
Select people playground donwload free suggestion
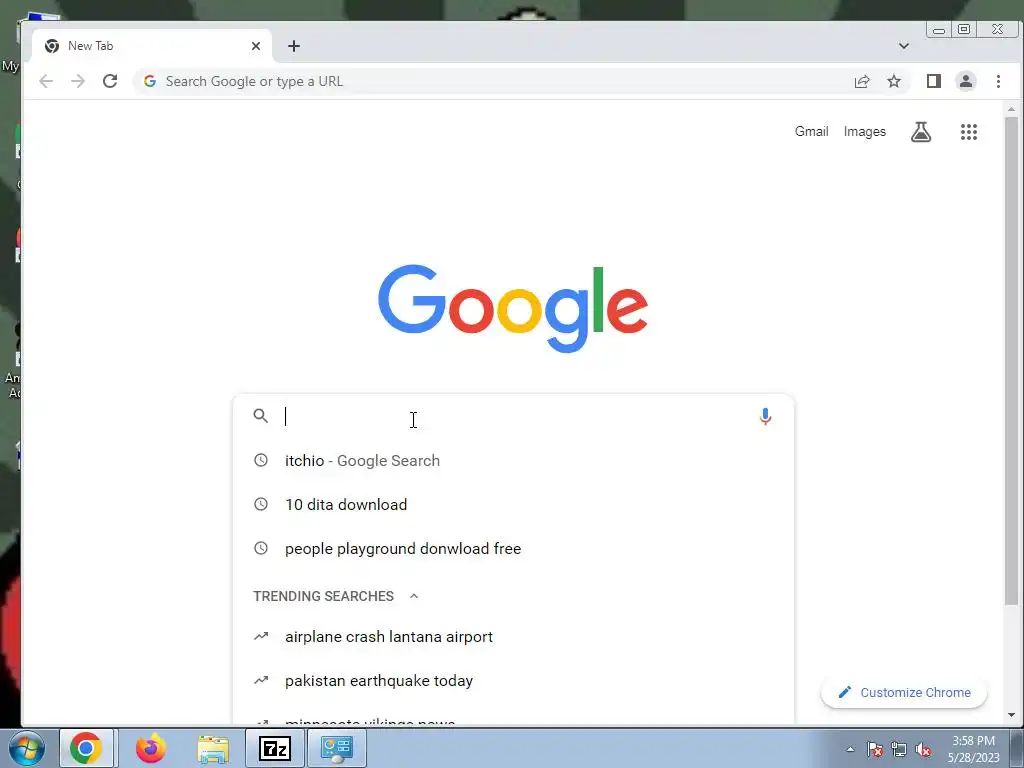click(513, 549)
